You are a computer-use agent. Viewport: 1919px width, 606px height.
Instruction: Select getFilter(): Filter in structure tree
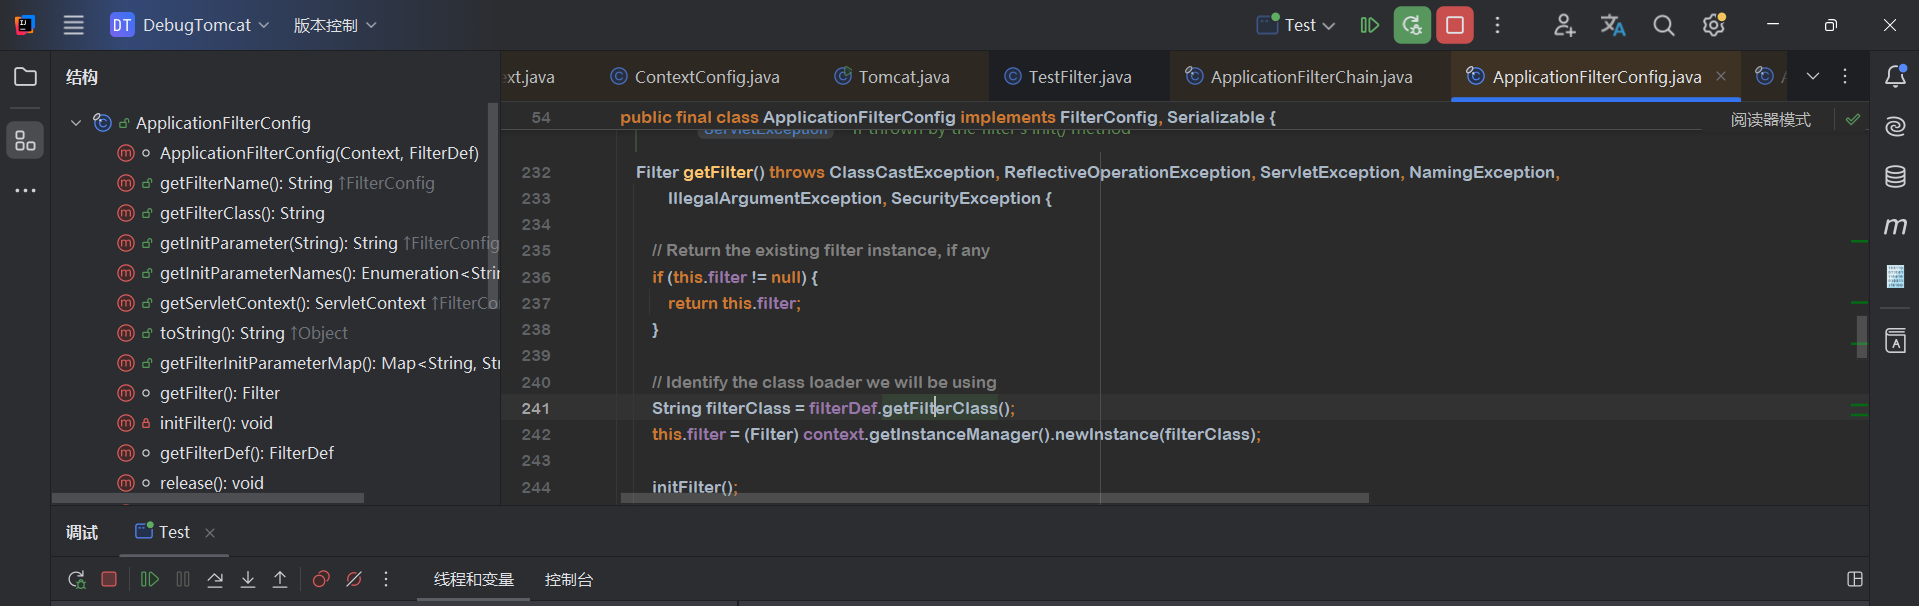[219, 393]
